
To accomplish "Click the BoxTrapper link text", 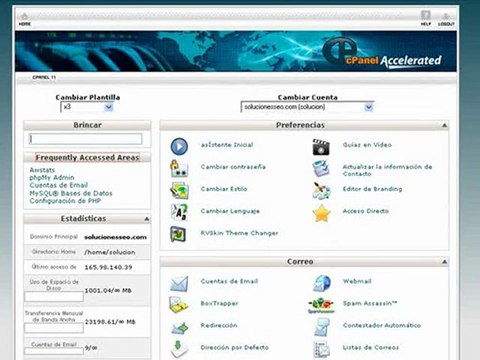I will pos(219,303).
